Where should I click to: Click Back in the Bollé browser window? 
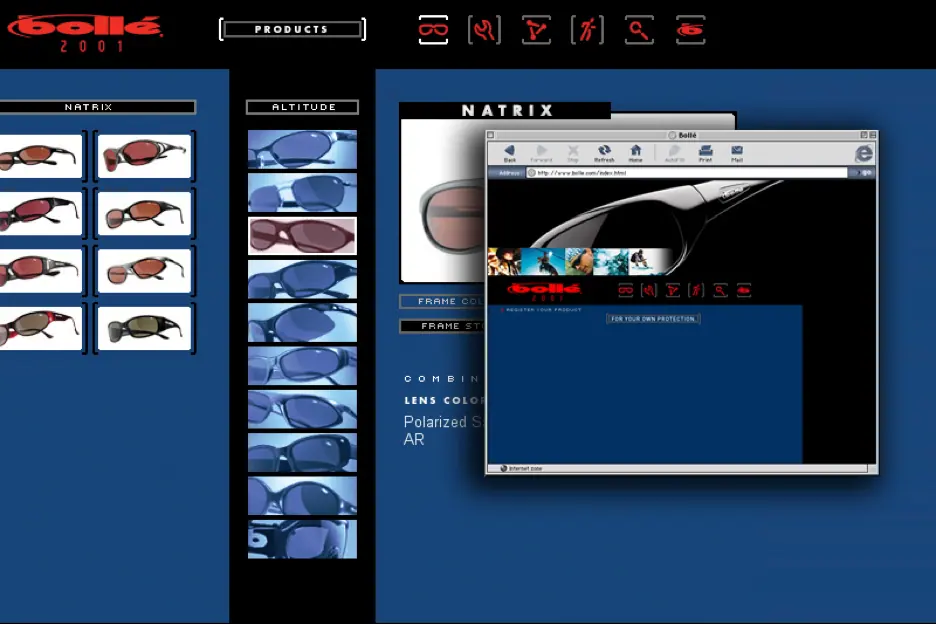coord(510,153)
